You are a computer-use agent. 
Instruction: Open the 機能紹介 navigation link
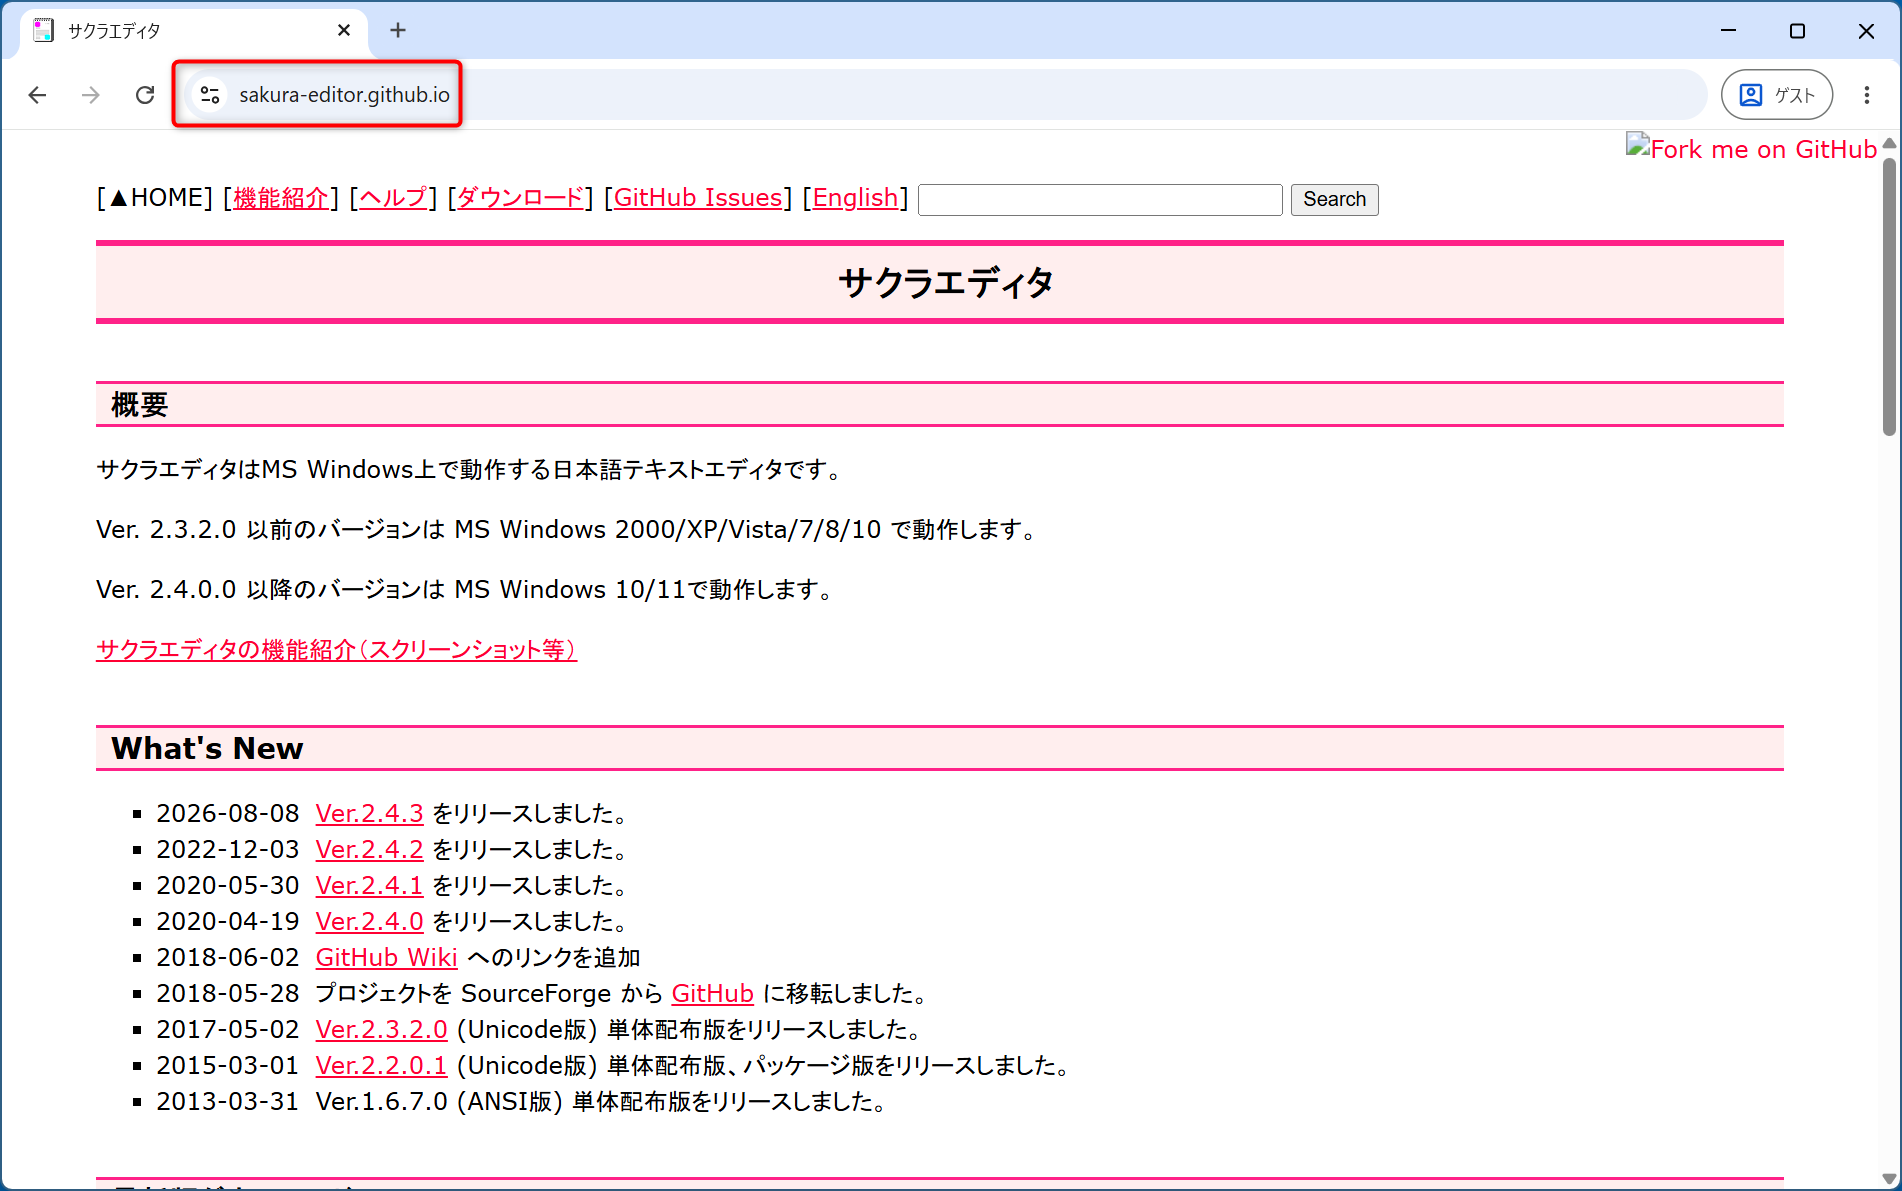[281, 198]
